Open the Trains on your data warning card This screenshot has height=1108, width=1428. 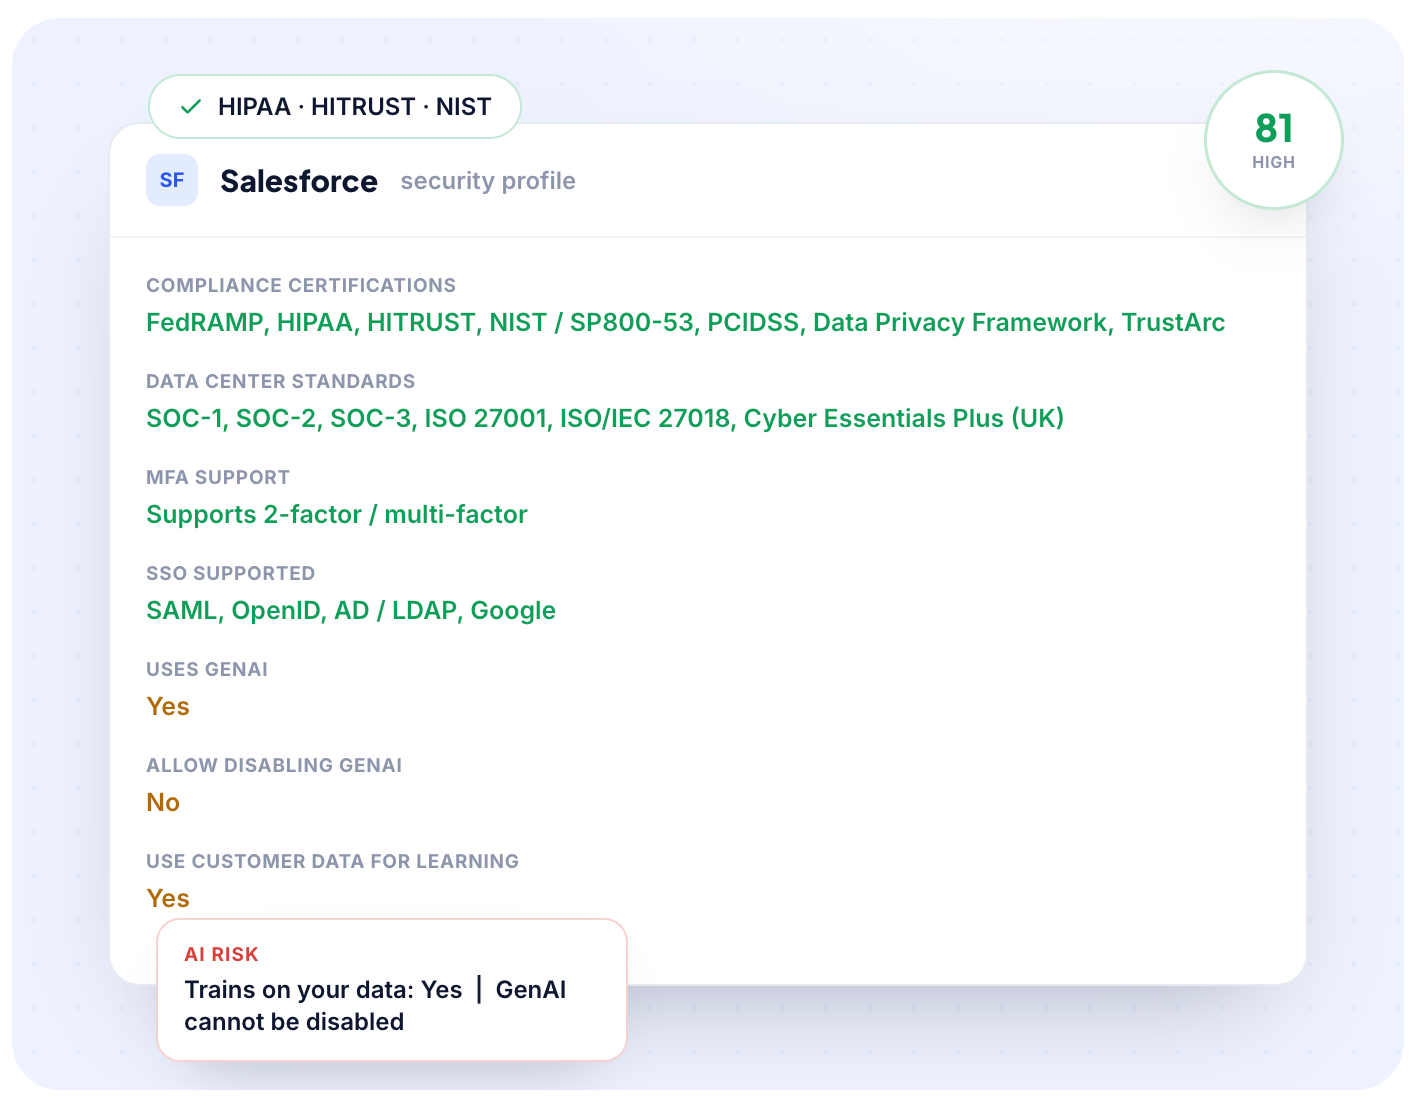tap(392, 990)
